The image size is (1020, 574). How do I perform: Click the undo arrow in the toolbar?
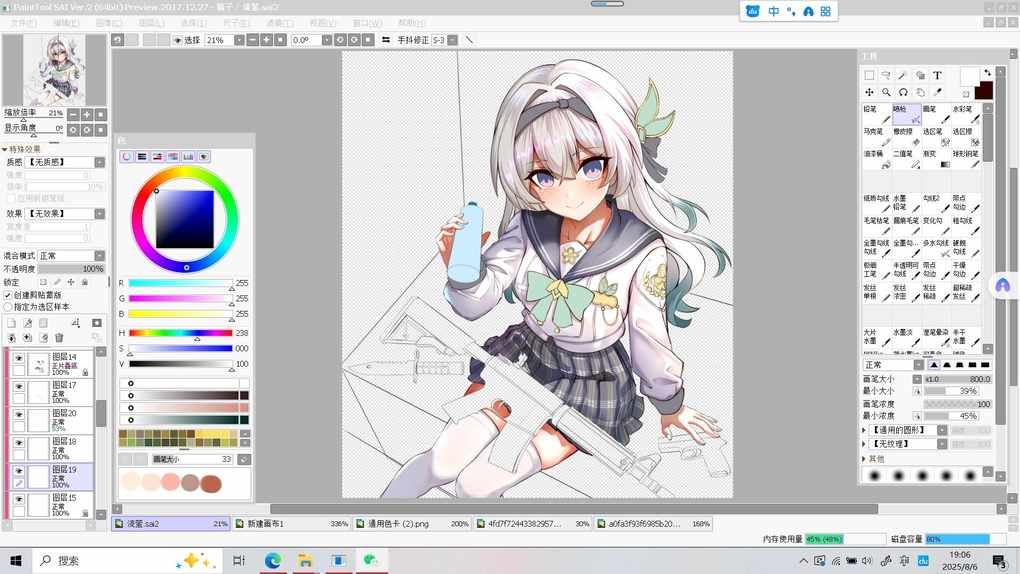[x=118, y=40]
